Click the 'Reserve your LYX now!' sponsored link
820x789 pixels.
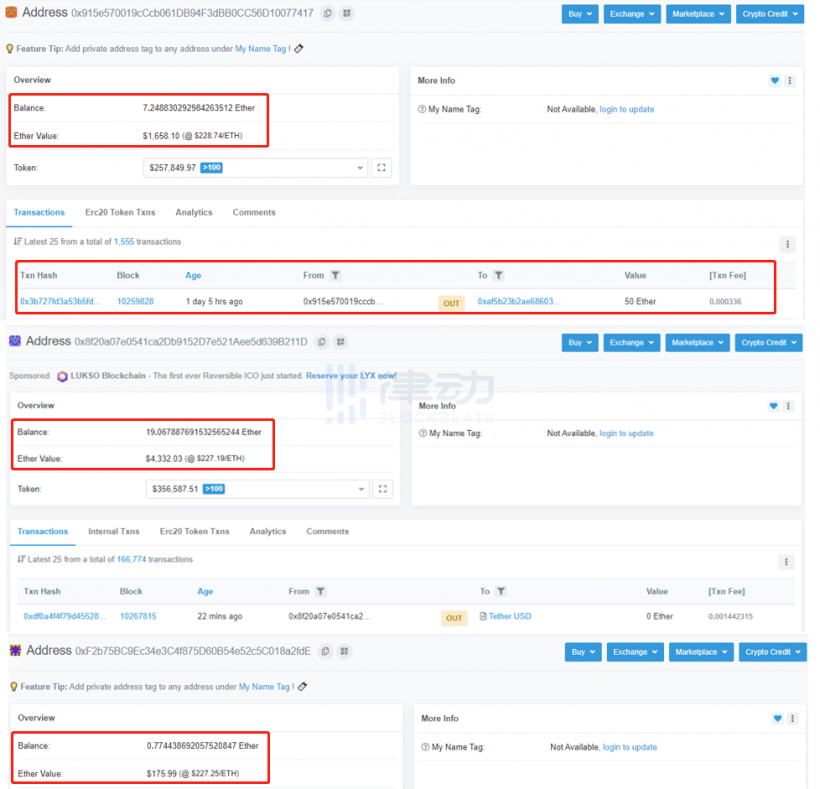click(351, 376)
